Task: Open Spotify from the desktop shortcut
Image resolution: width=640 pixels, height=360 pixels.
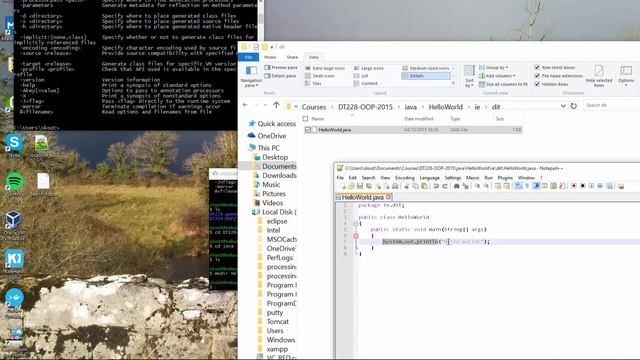Action: coord(15,181)
